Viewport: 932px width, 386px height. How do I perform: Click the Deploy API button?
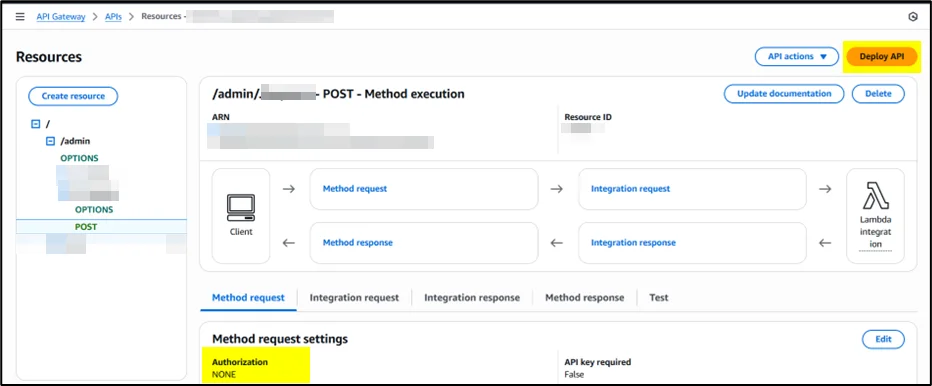point(881,57)
